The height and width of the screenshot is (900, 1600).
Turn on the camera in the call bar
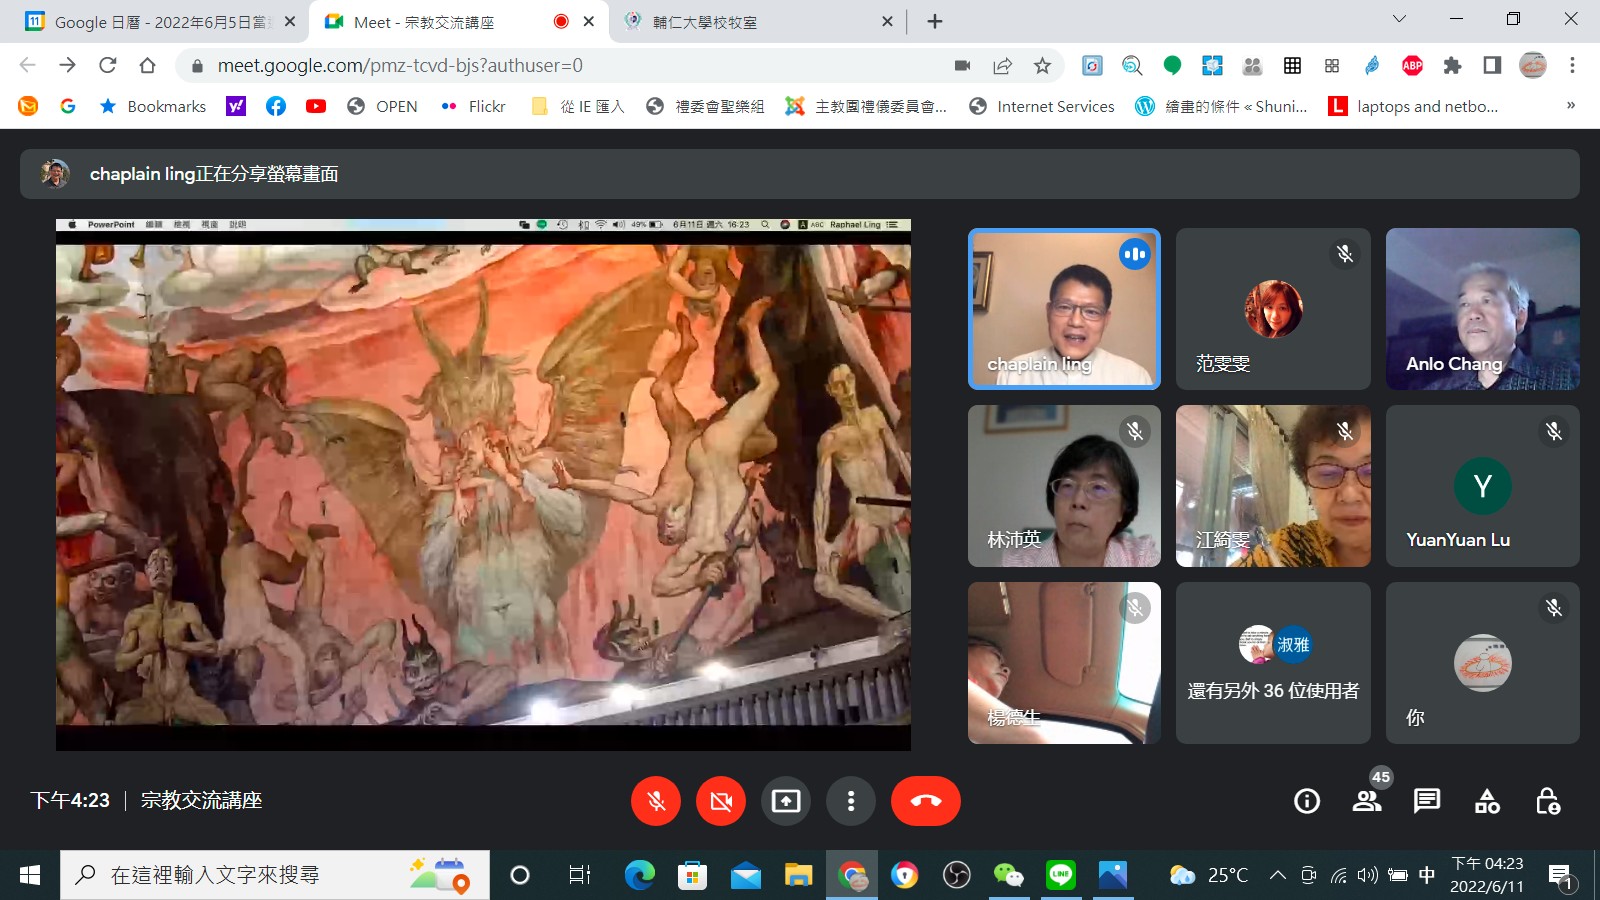721,801
